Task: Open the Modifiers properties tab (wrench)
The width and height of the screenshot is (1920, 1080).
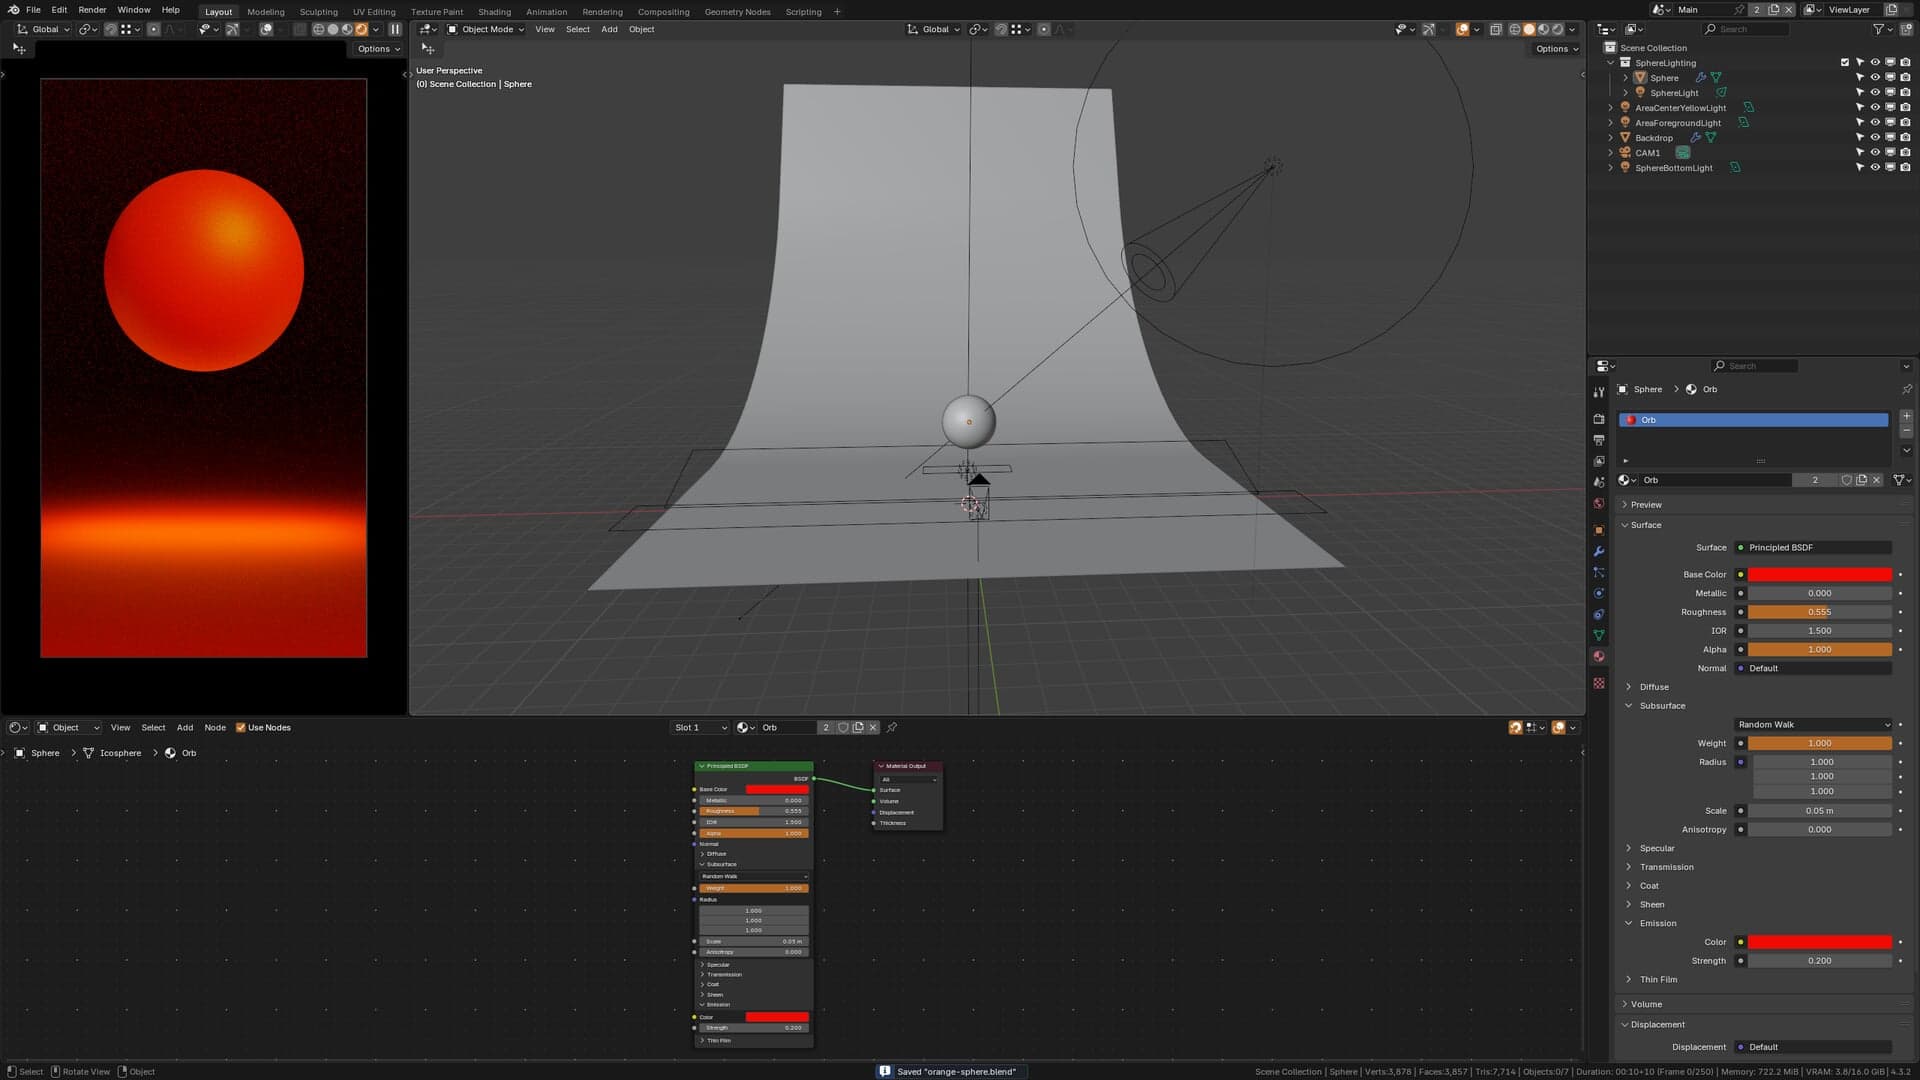Action: (x=1599, y=551)
